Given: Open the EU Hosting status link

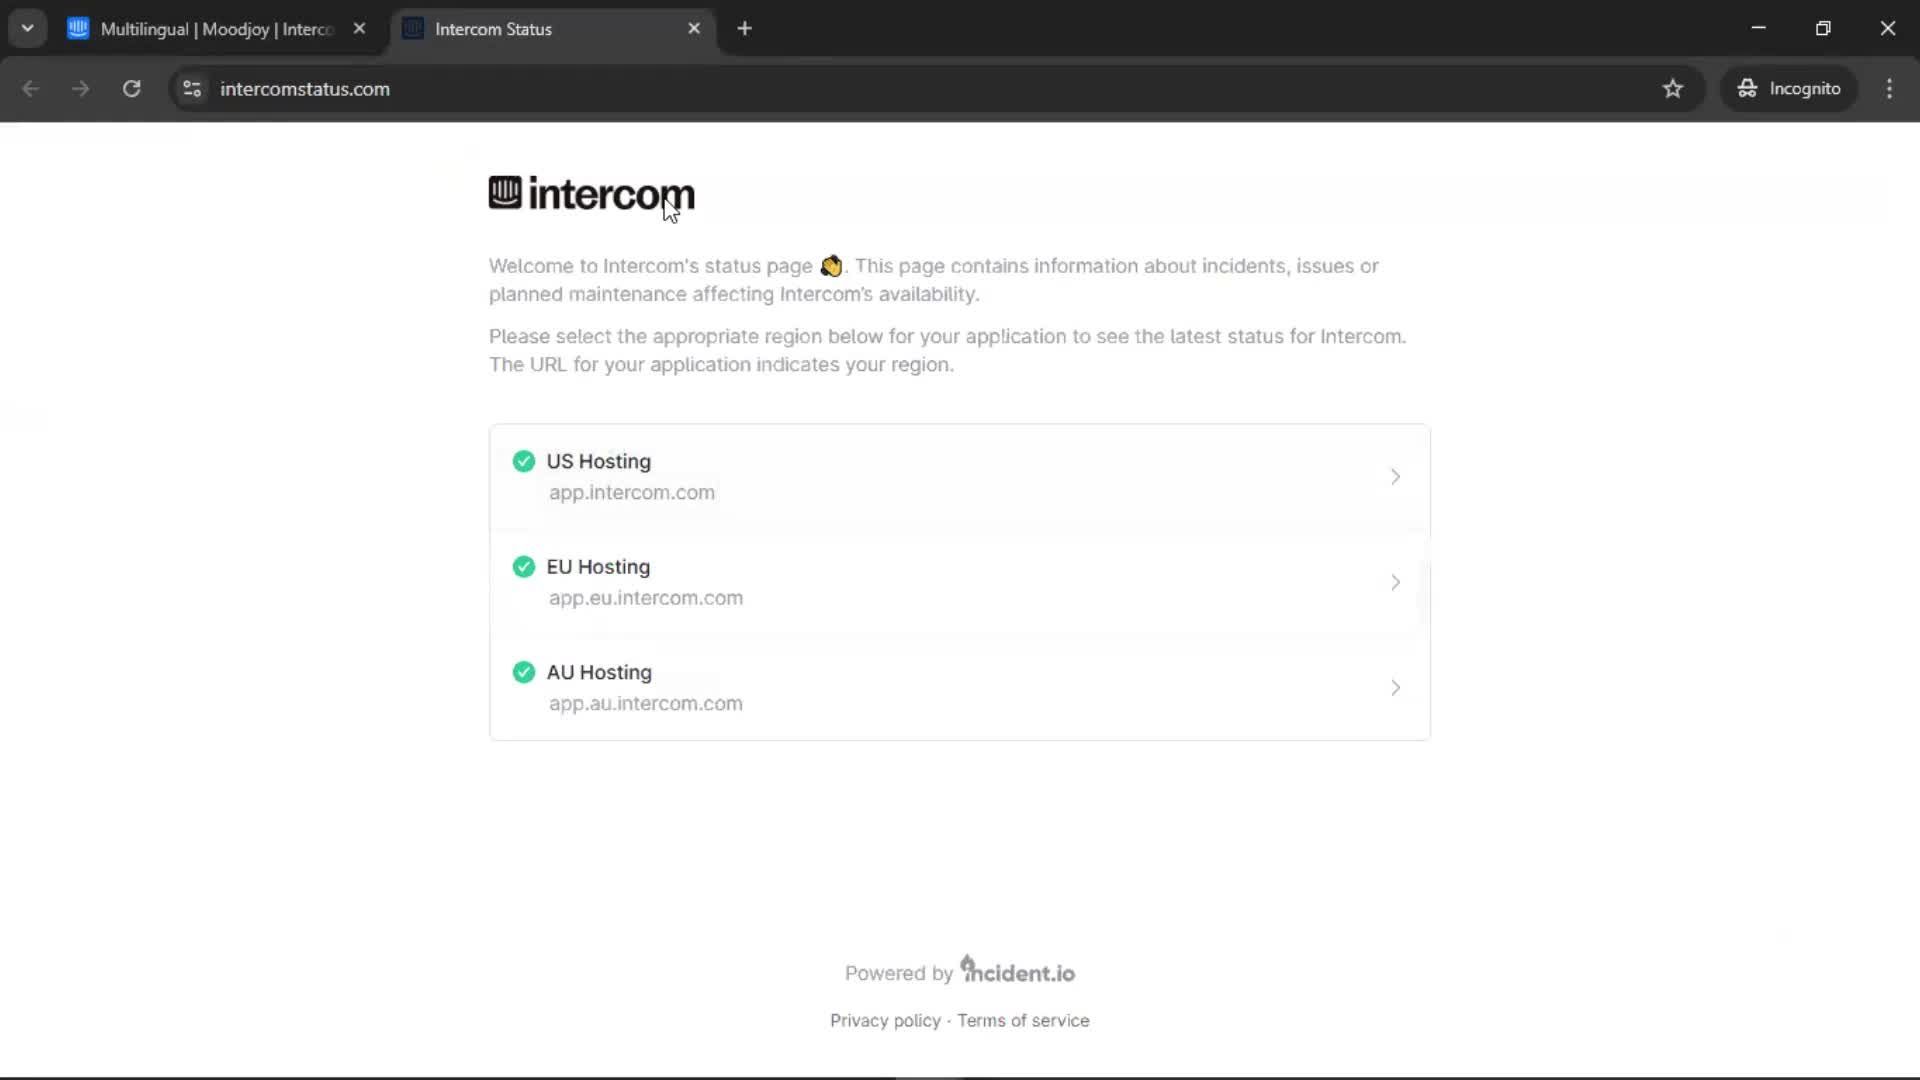Looking at the screenshot, I should (x=959, y=582).
